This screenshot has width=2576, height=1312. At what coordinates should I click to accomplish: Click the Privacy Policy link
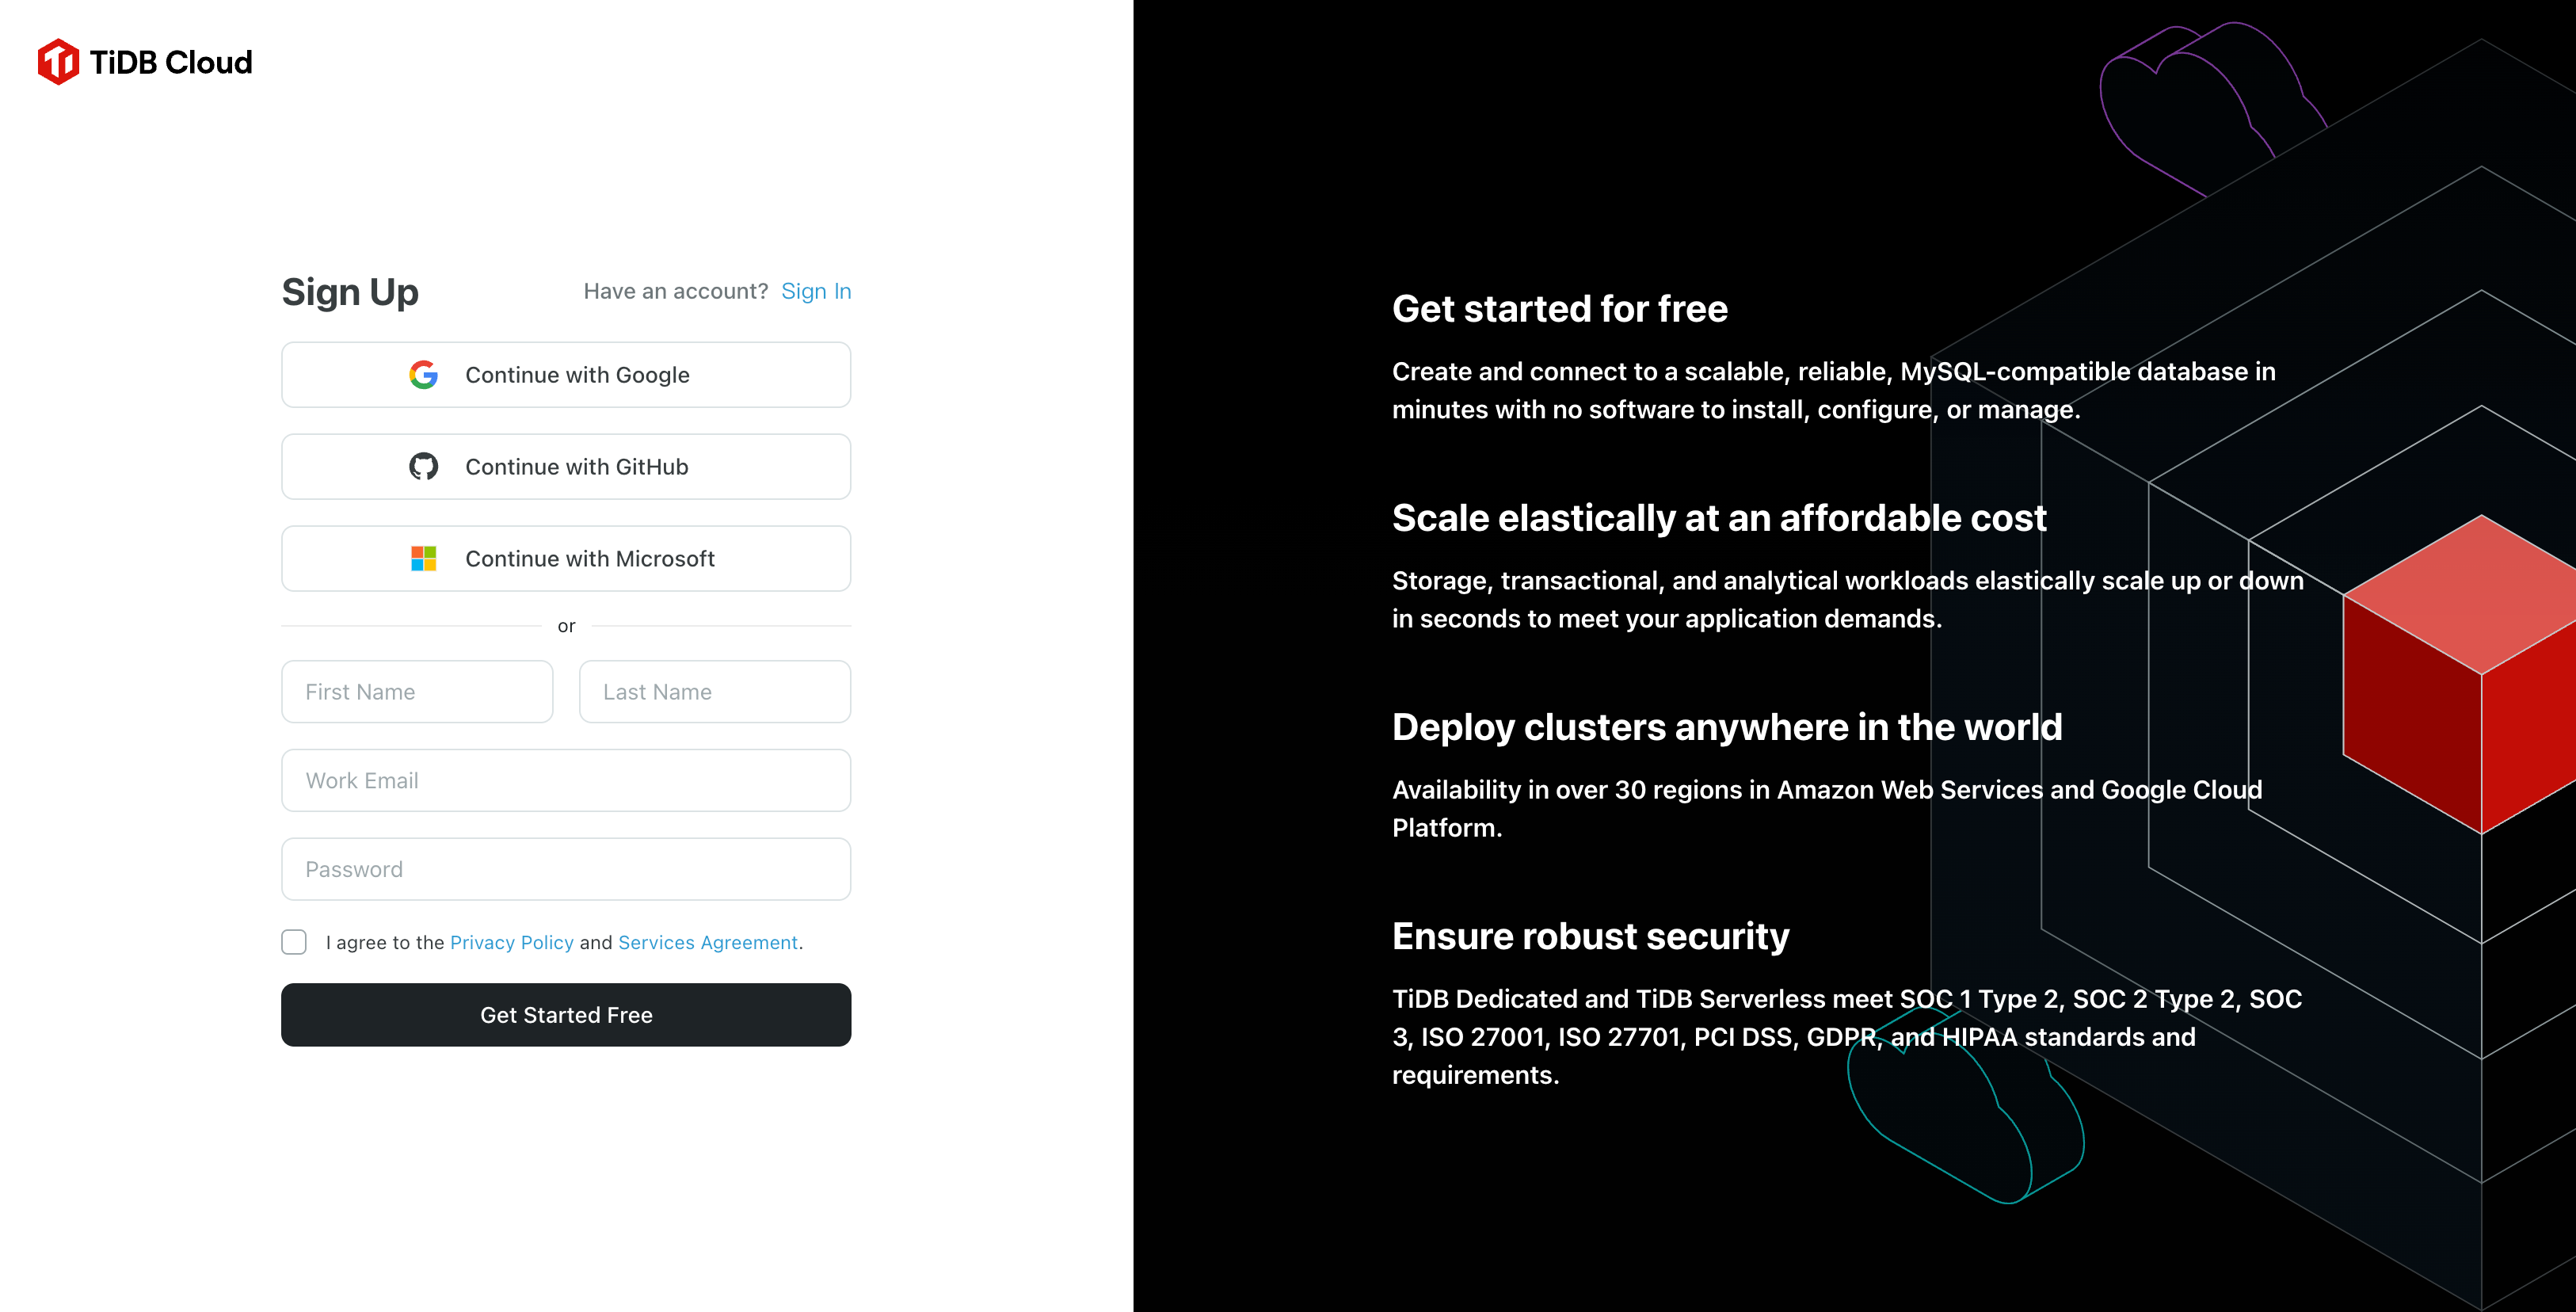coord(512,942)
